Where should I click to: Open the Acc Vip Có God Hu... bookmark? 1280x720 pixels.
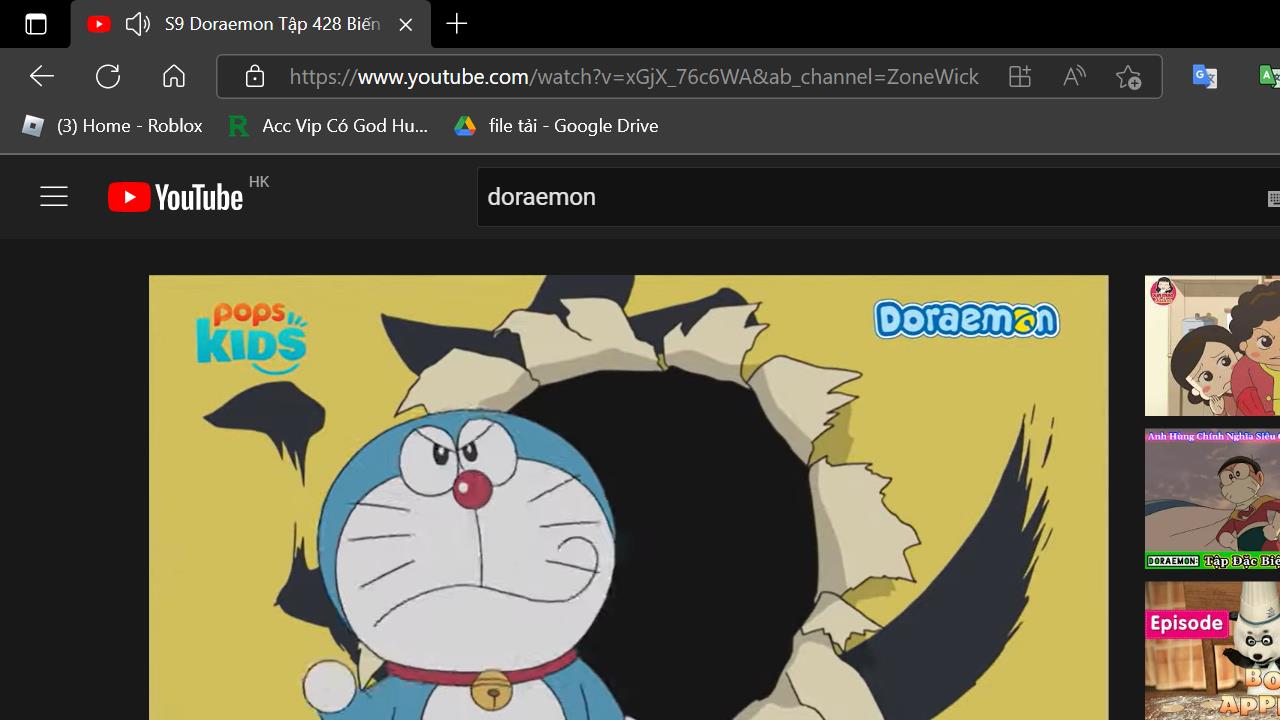pyautogui.click(x=329, y=126)
